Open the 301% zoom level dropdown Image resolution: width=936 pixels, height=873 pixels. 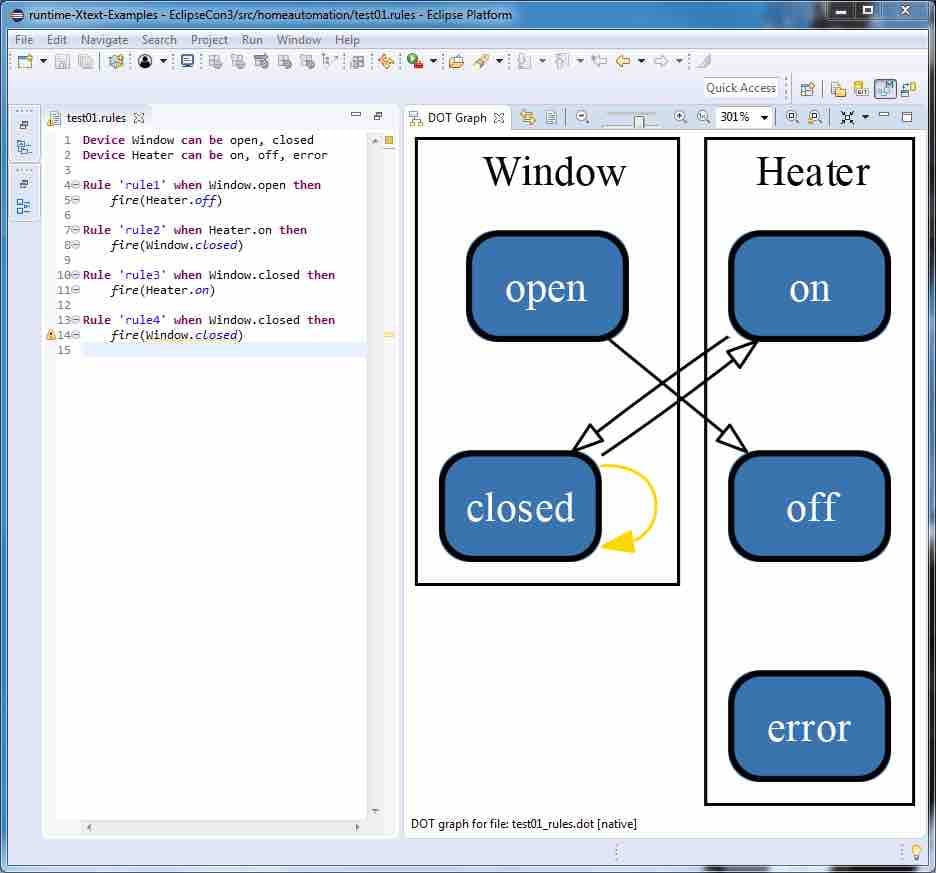click(x=766, y=117)
